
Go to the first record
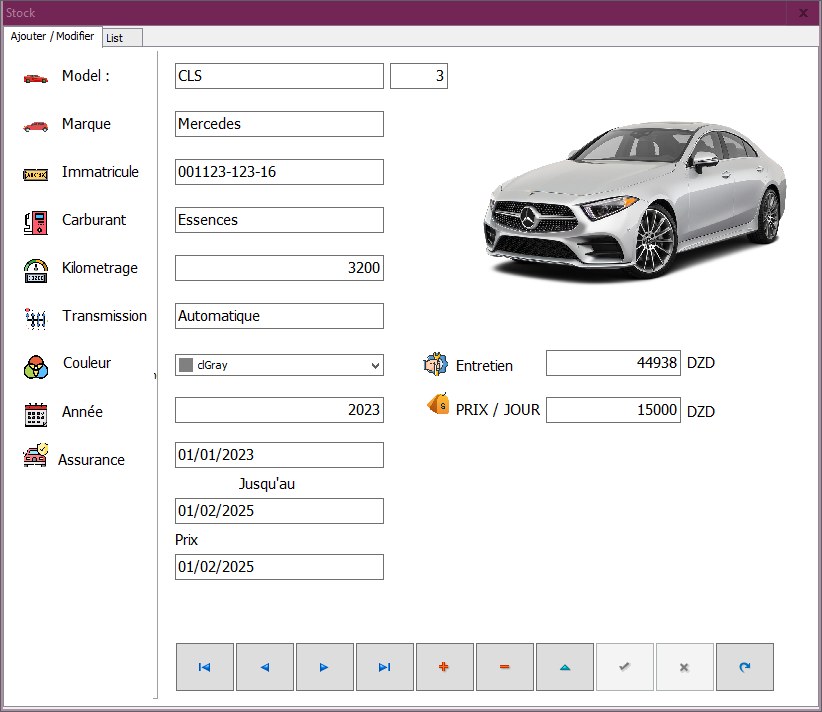pos(204,667)
